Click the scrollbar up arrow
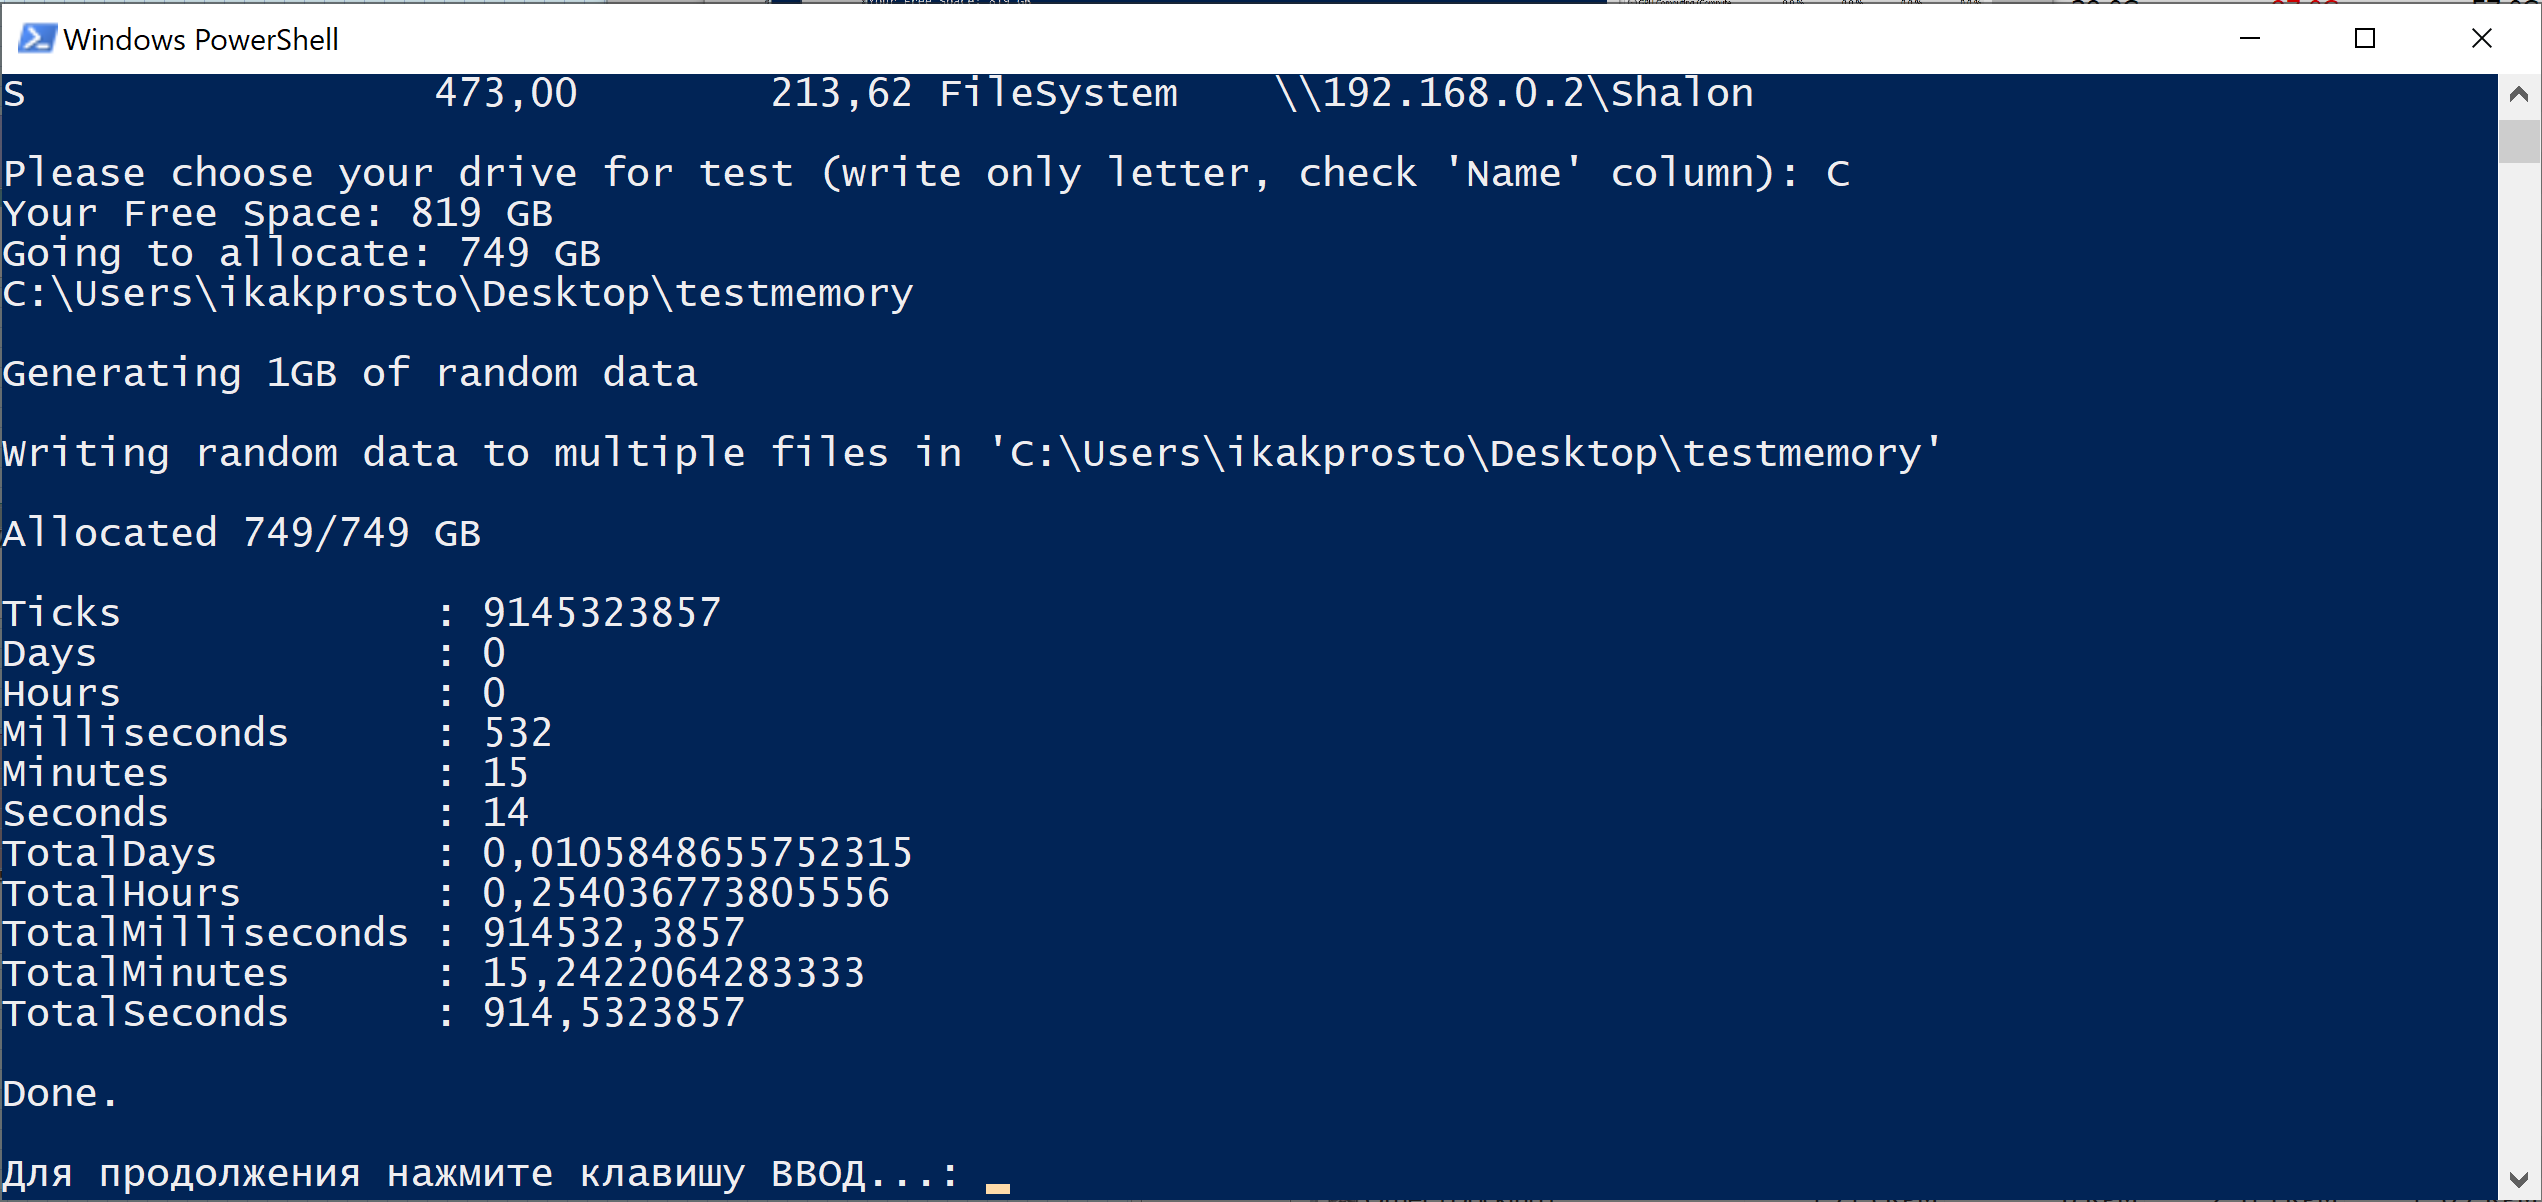 [x=2519, y=95]
